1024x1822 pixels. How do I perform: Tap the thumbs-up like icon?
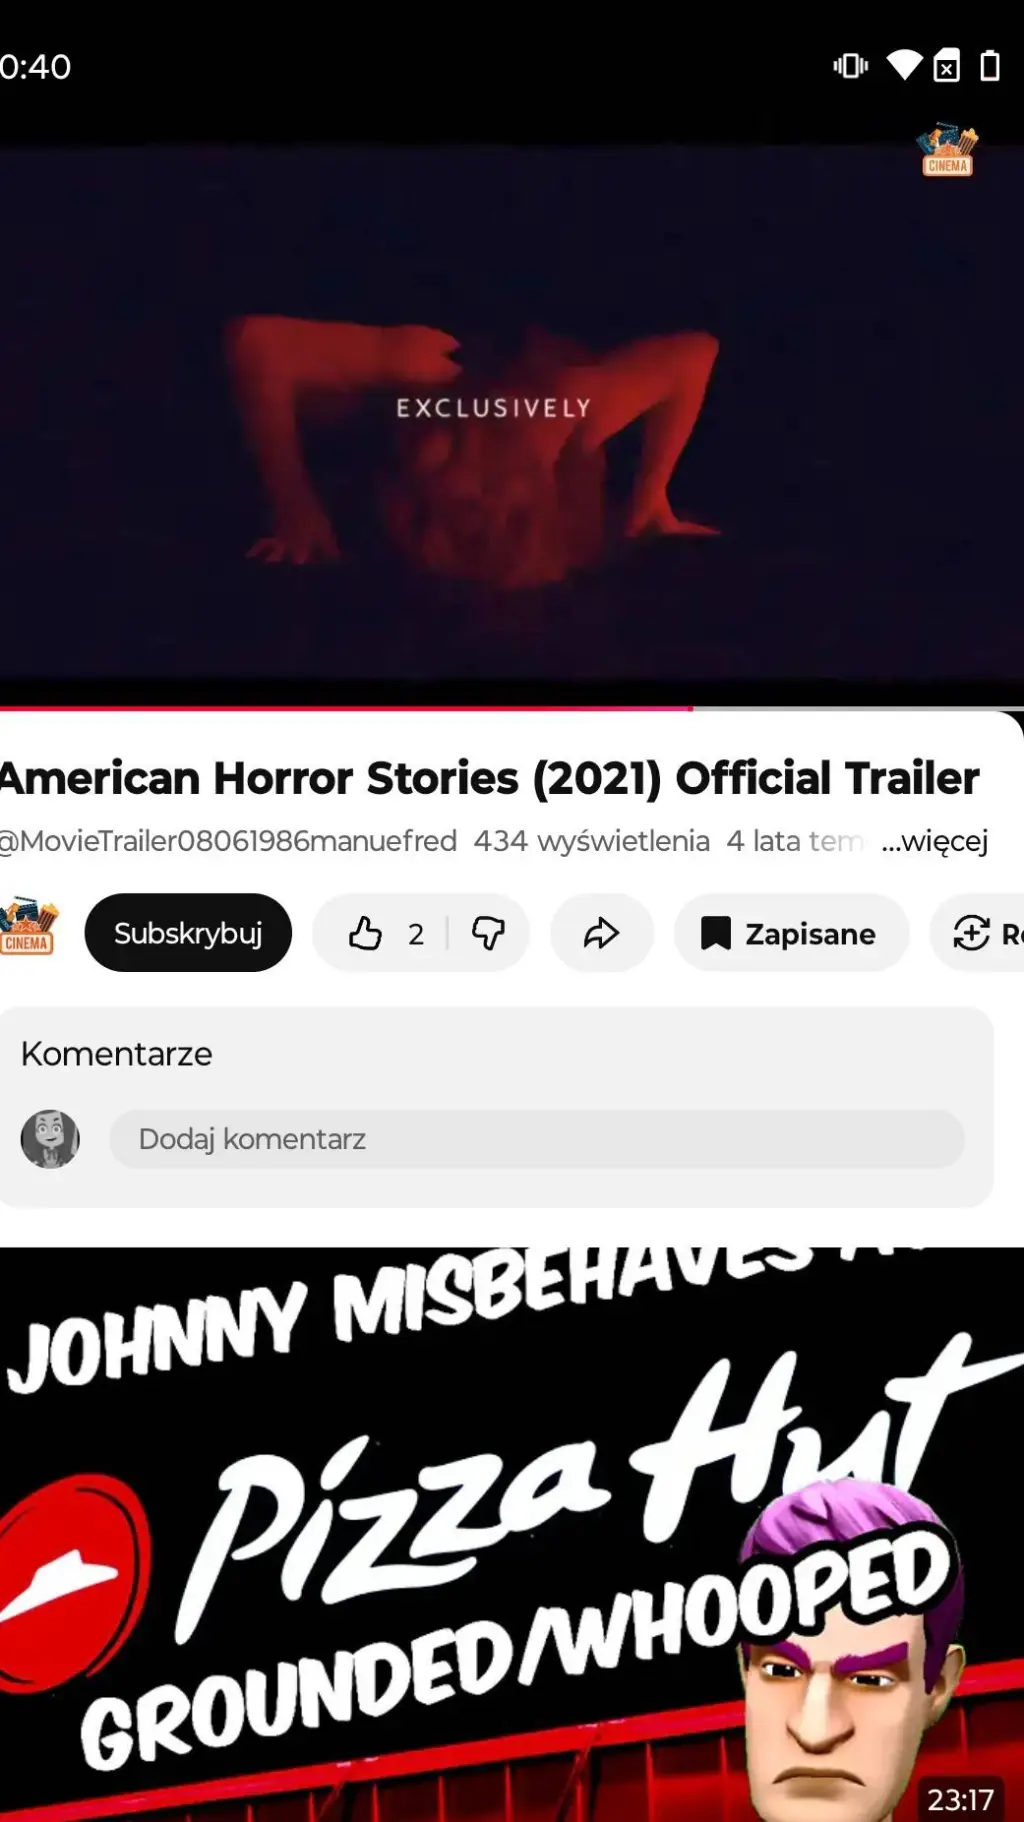tap(365, 933)
